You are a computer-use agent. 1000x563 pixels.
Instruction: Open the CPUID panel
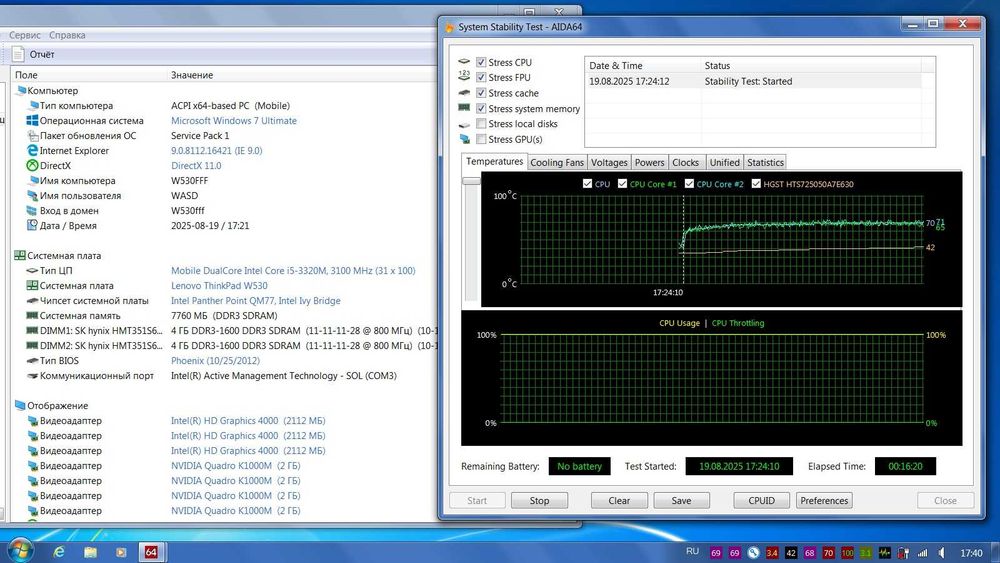(761, 501)
